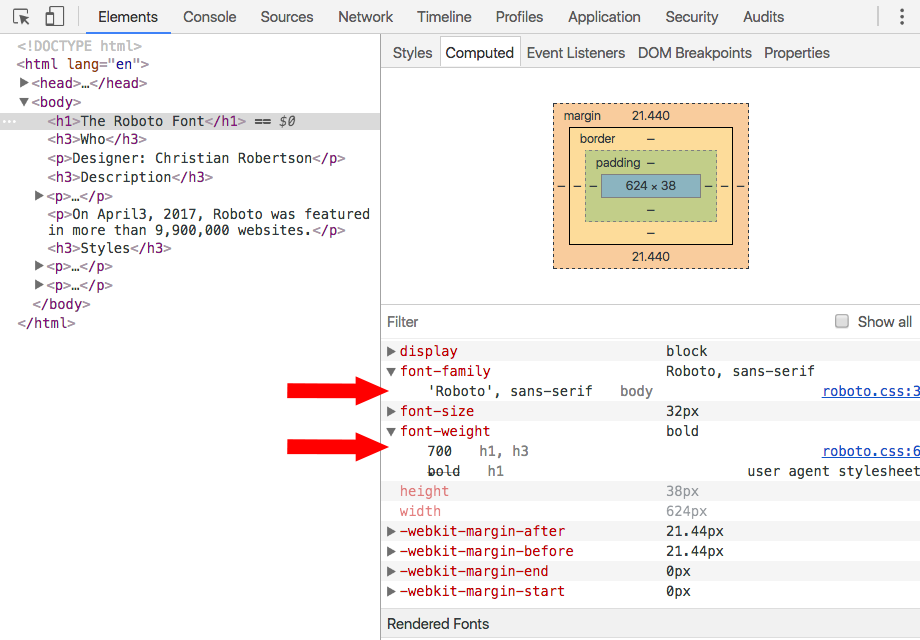Screen dimensions: 920x640
Task: Select the html lang="en" node
Action: coord(83,64)
